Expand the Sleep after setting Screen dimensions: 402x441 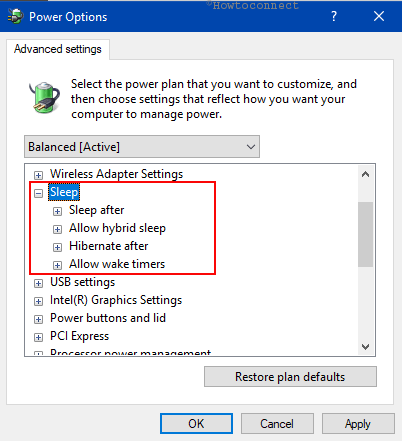coord(57,211)
